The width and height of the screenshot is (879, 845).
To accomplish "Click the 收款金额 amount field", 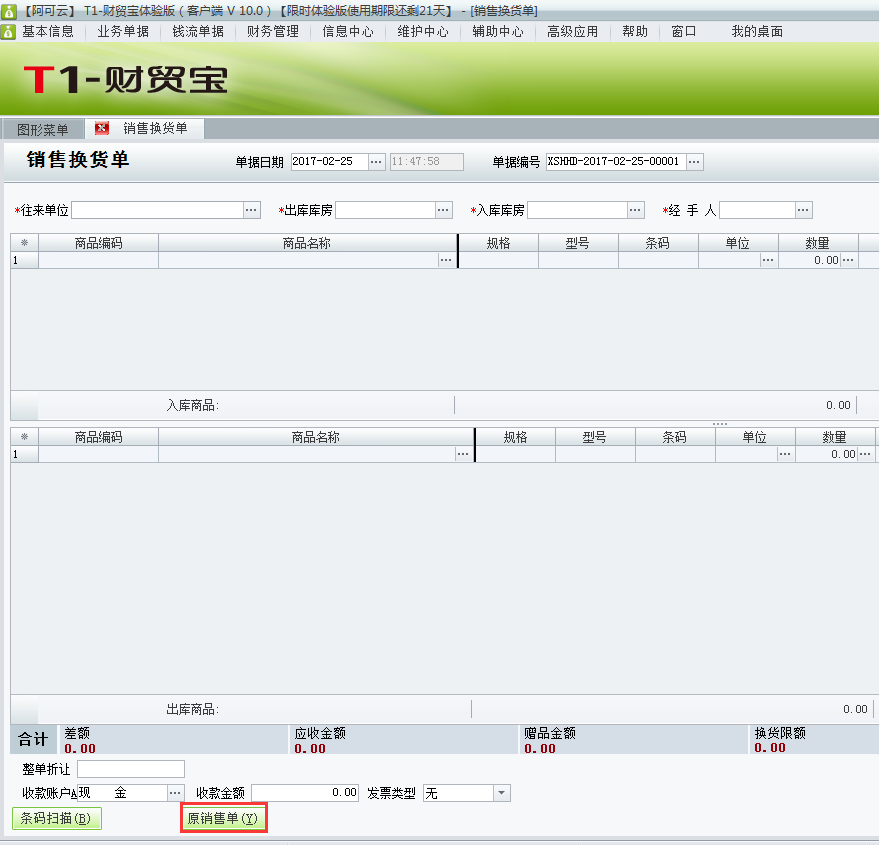I will pyautogui.click(x=300, y=792).
